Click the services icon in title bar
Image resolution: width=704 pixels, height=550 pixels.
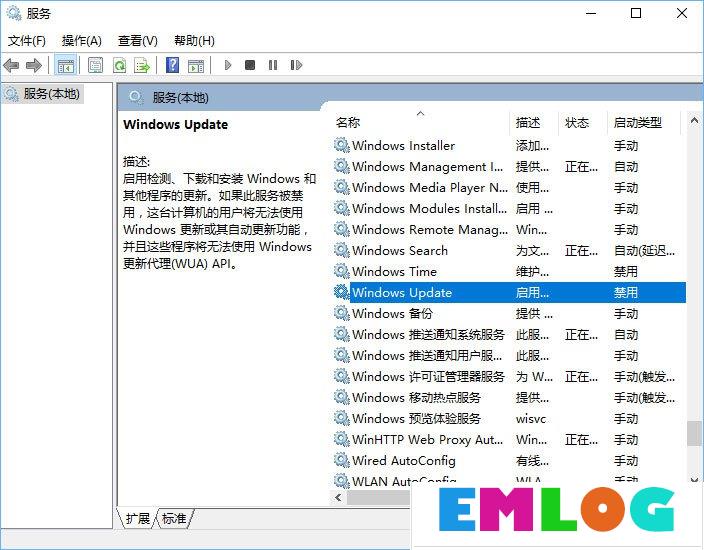click(x=13, y=13)
